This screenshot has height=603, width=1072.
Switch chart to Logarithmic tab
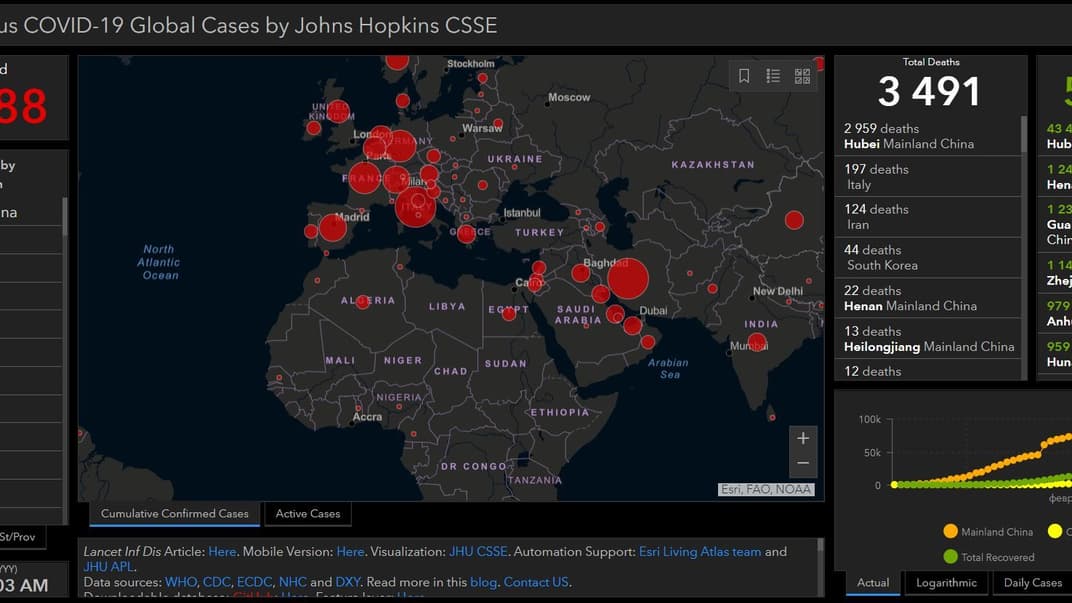click(946, 583)
